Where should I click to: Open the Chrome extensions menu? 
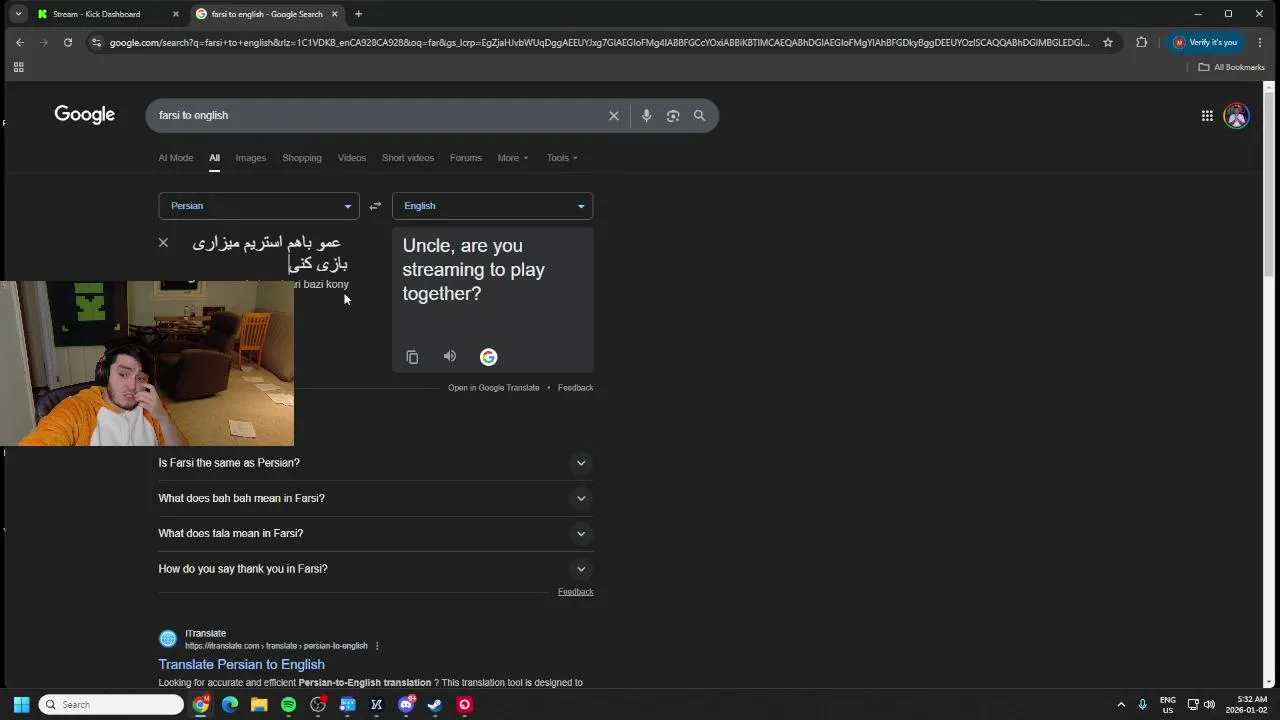[x=1141, y=42]
